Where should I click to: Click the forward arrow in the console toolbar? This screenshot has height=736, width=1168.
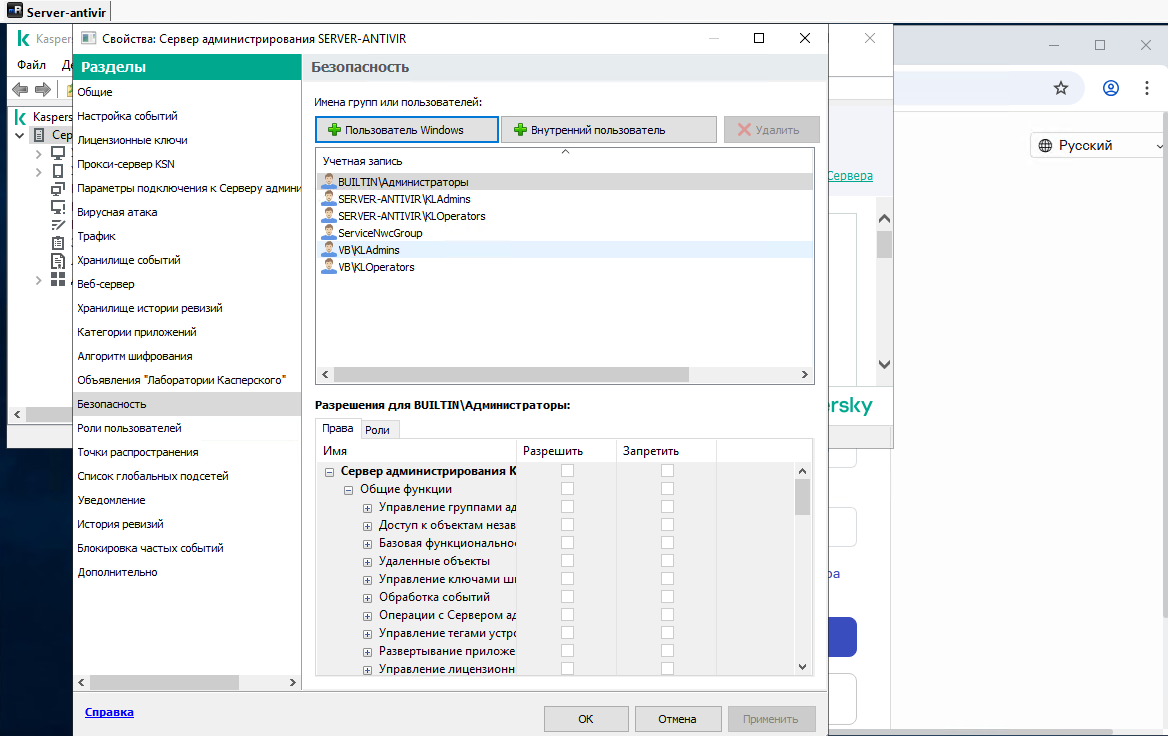(43, 89)
